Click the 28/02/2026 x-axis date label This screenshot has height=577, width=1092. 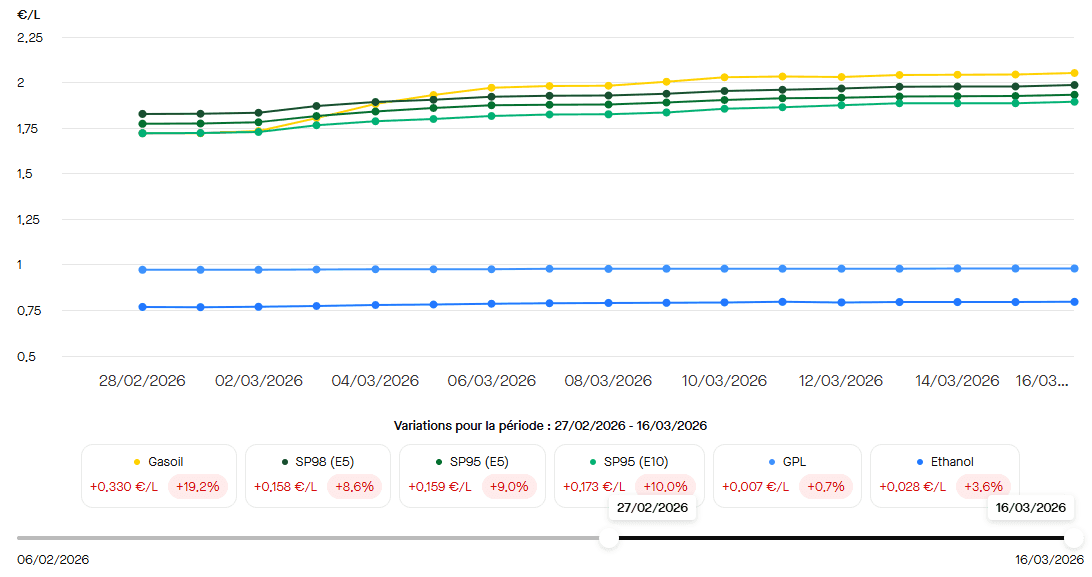coord(142,381)
